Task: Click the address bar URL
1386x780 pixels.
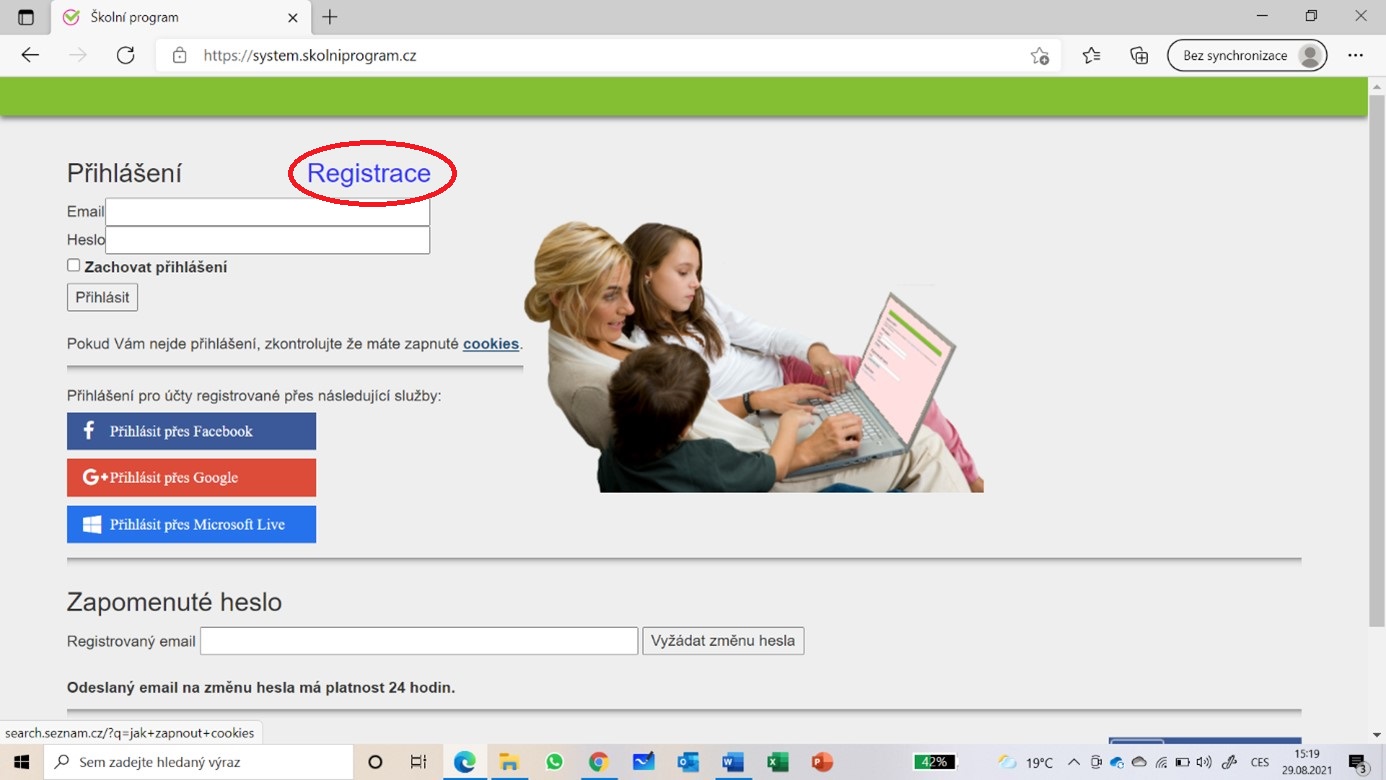Action: (310, 56)
